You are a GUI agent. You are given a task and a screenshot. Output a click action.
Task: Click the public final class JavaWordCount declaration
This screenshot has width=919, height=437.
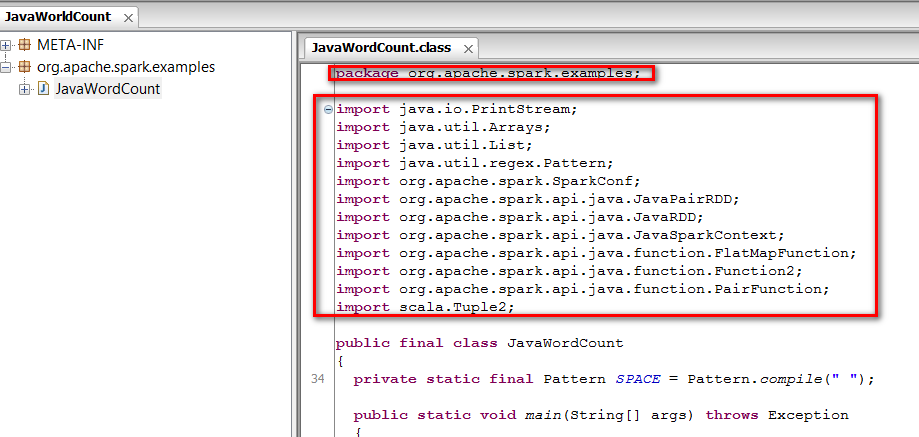[479, 343]
